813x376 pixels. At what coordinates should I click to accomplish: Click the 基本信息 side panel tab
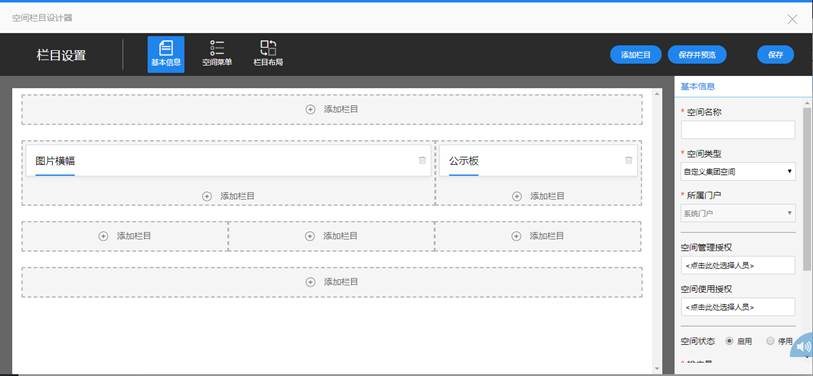tap(697, 87)
